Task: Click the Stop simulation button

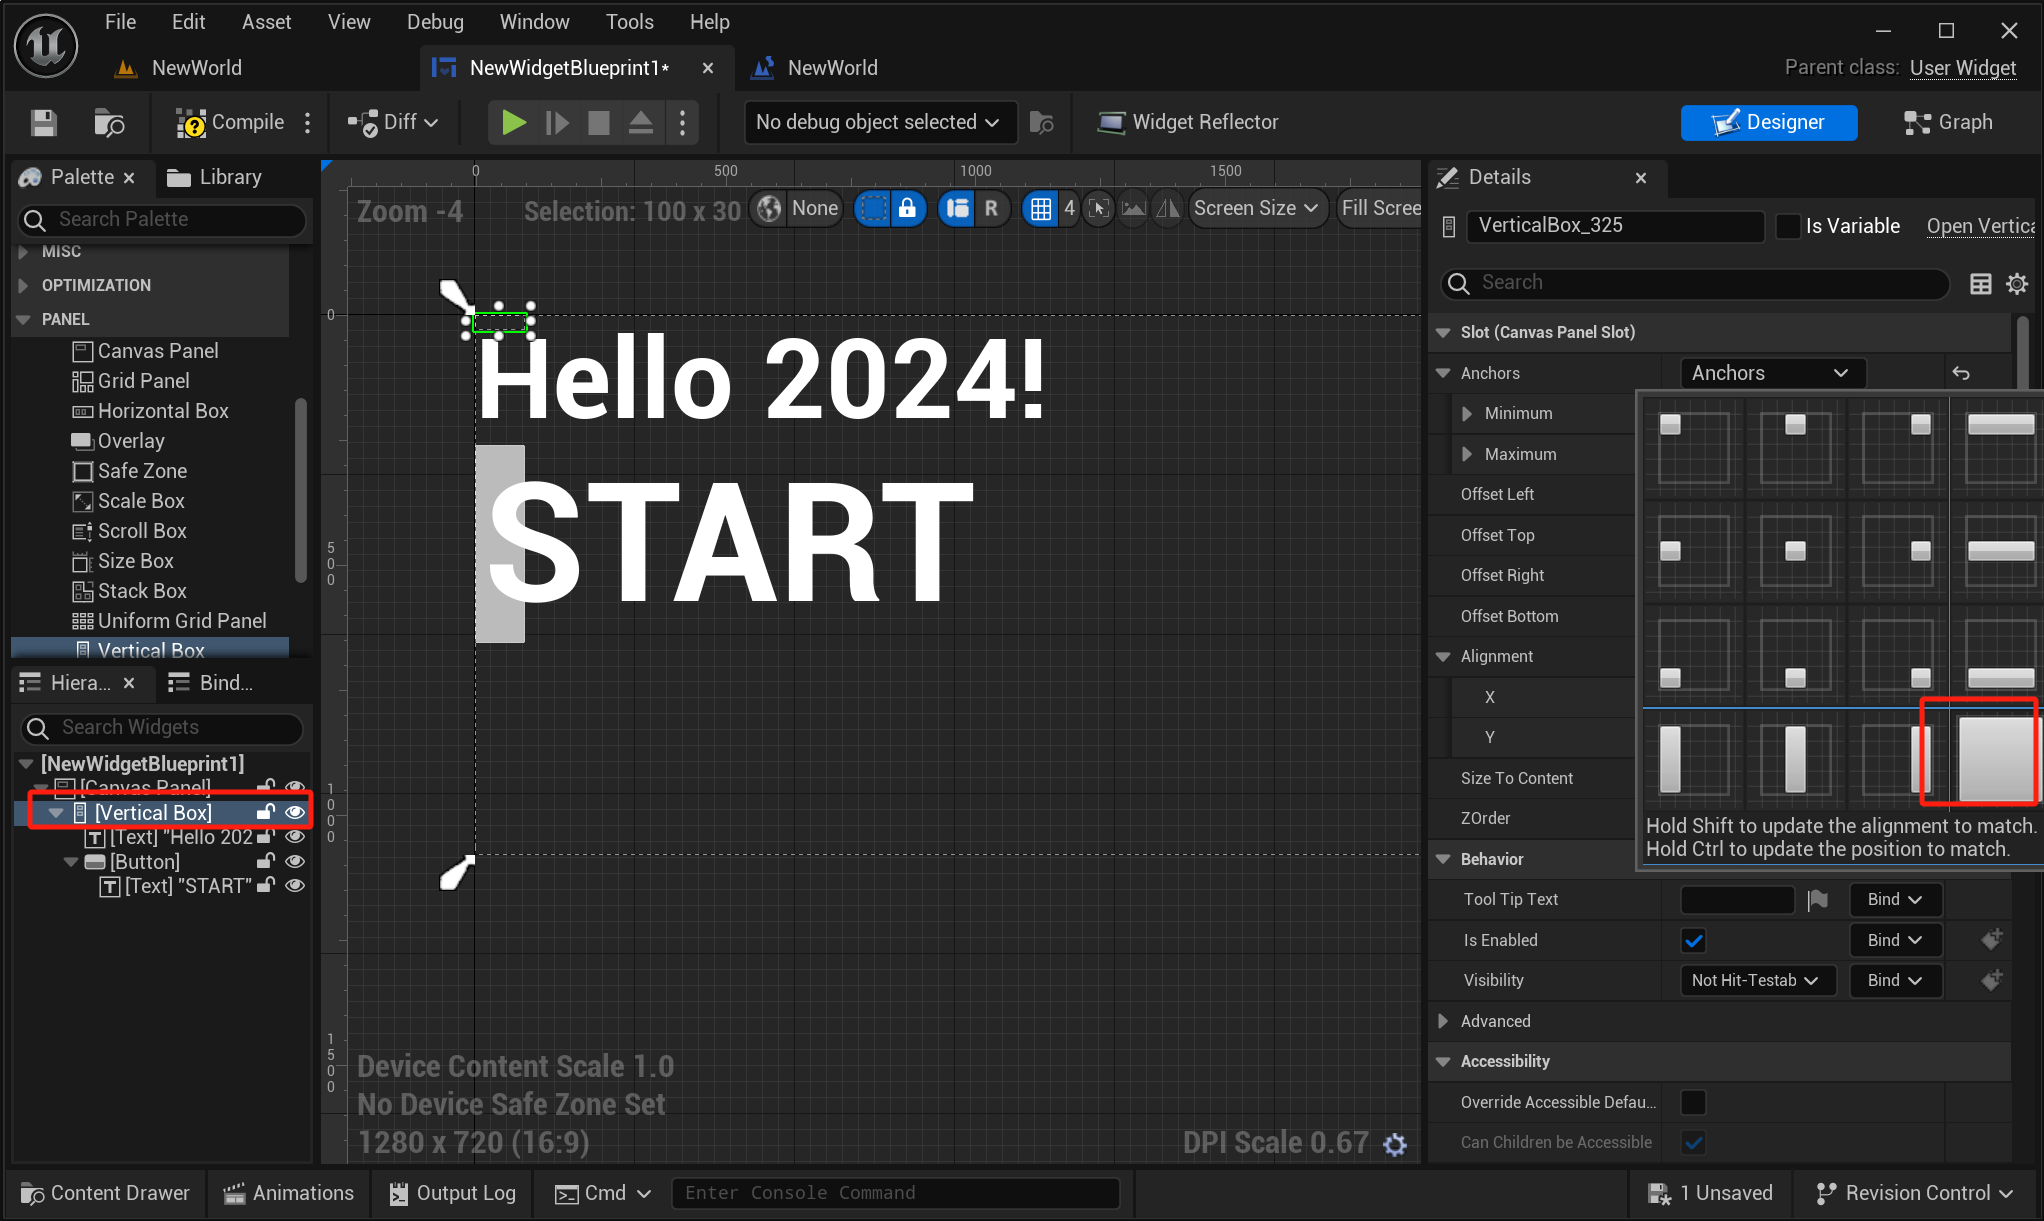Action: (x=599, y=122)
